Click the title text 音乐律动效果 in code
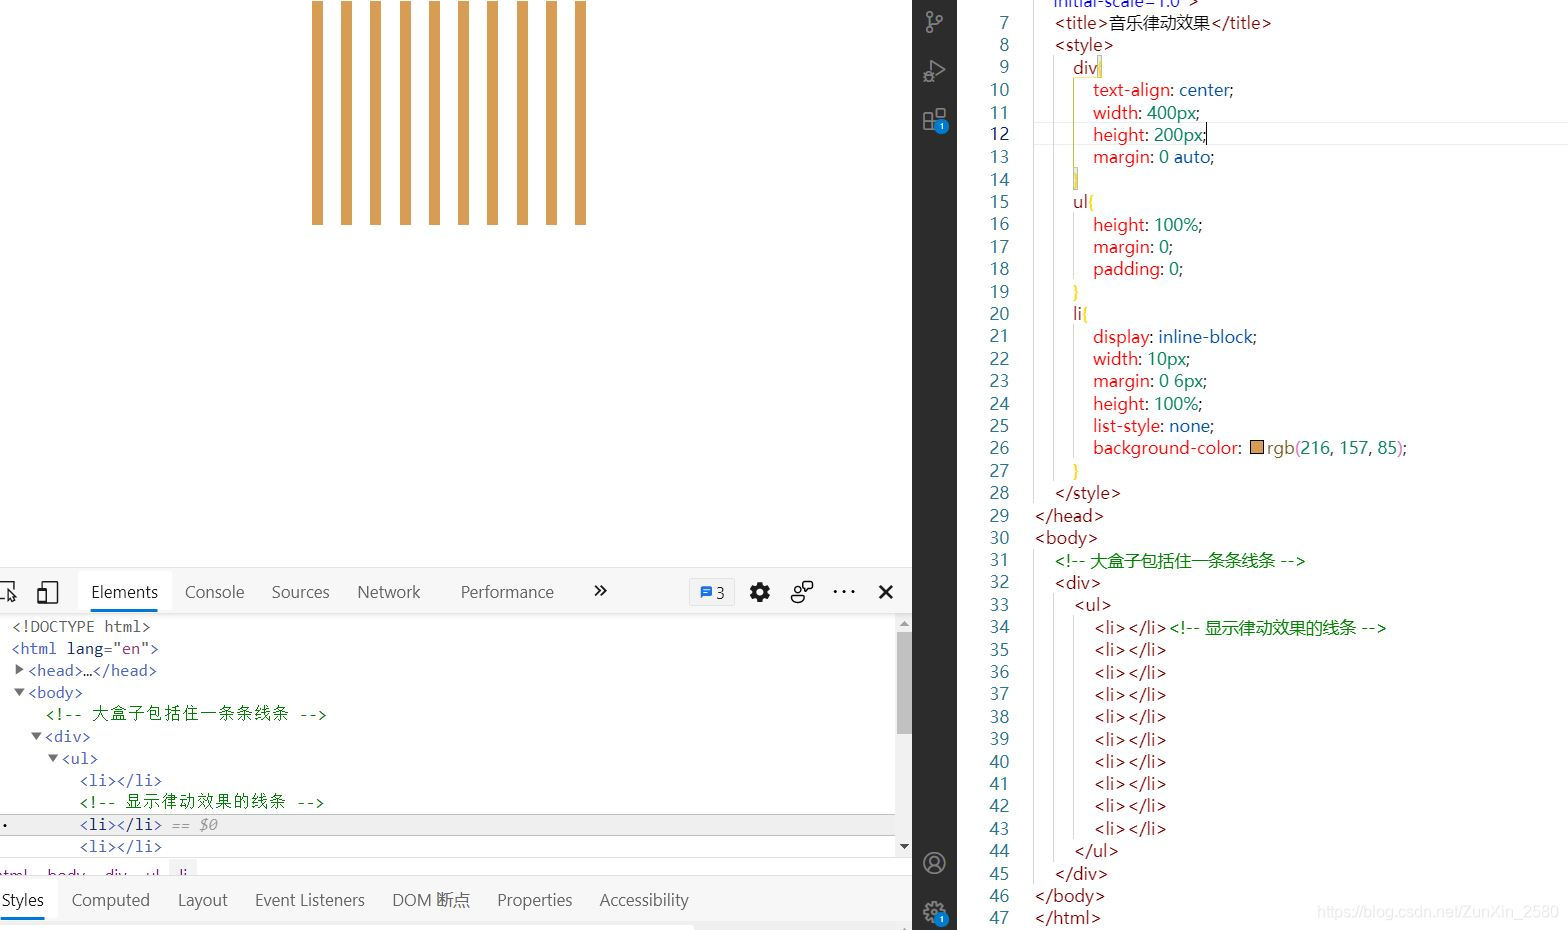This screenshot has height=930, width=1568. point(1160,22)
